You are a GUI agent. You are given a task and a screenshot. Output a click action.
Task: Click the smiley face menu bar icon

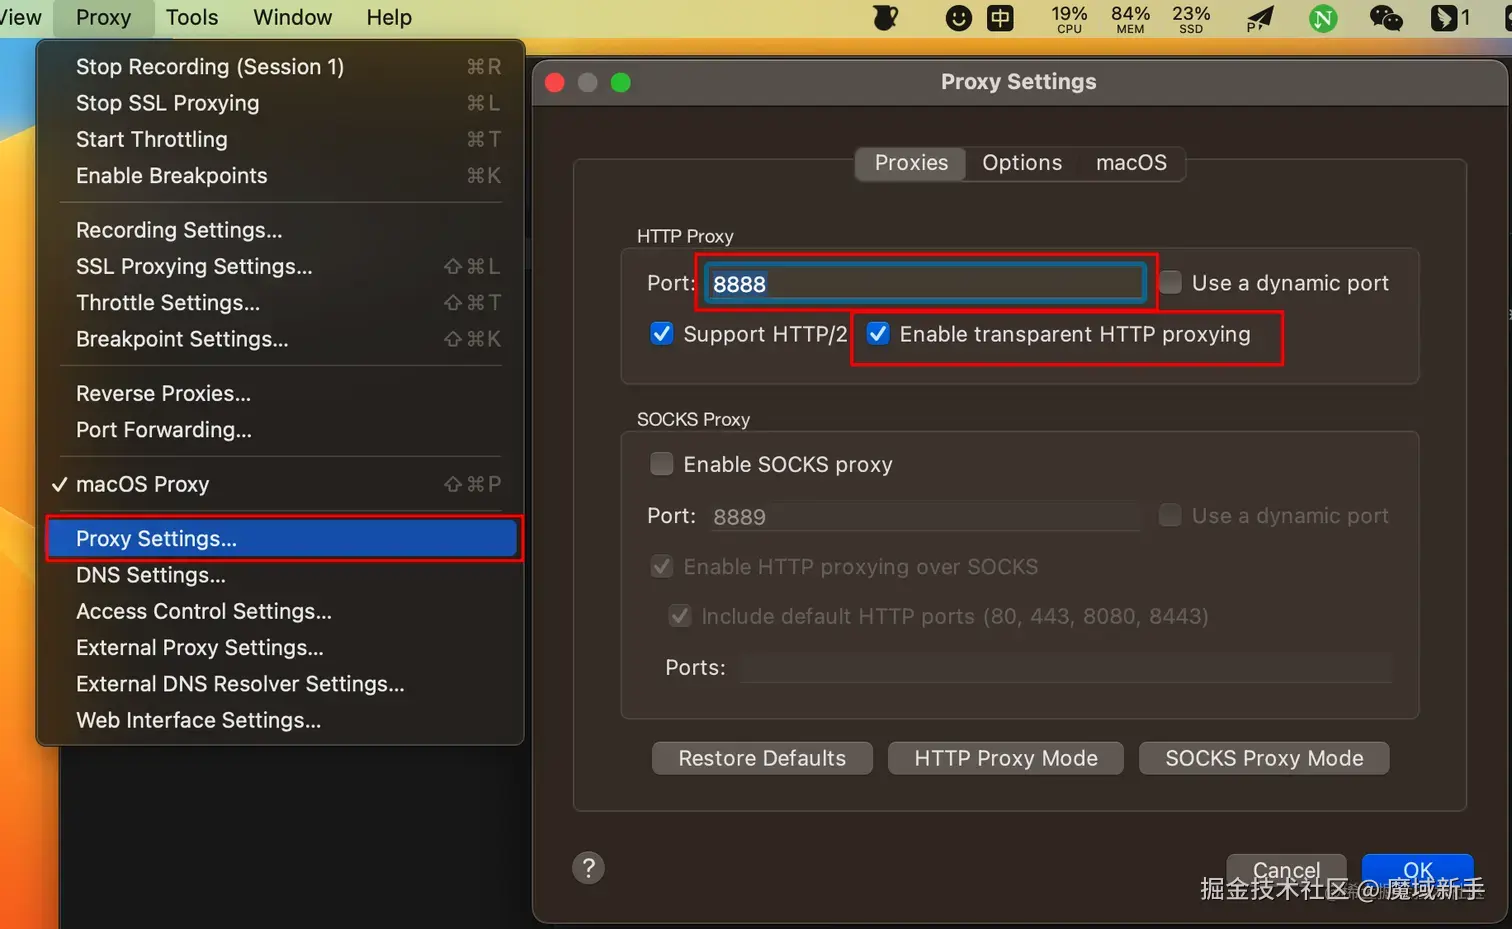(x=958, y=18)
